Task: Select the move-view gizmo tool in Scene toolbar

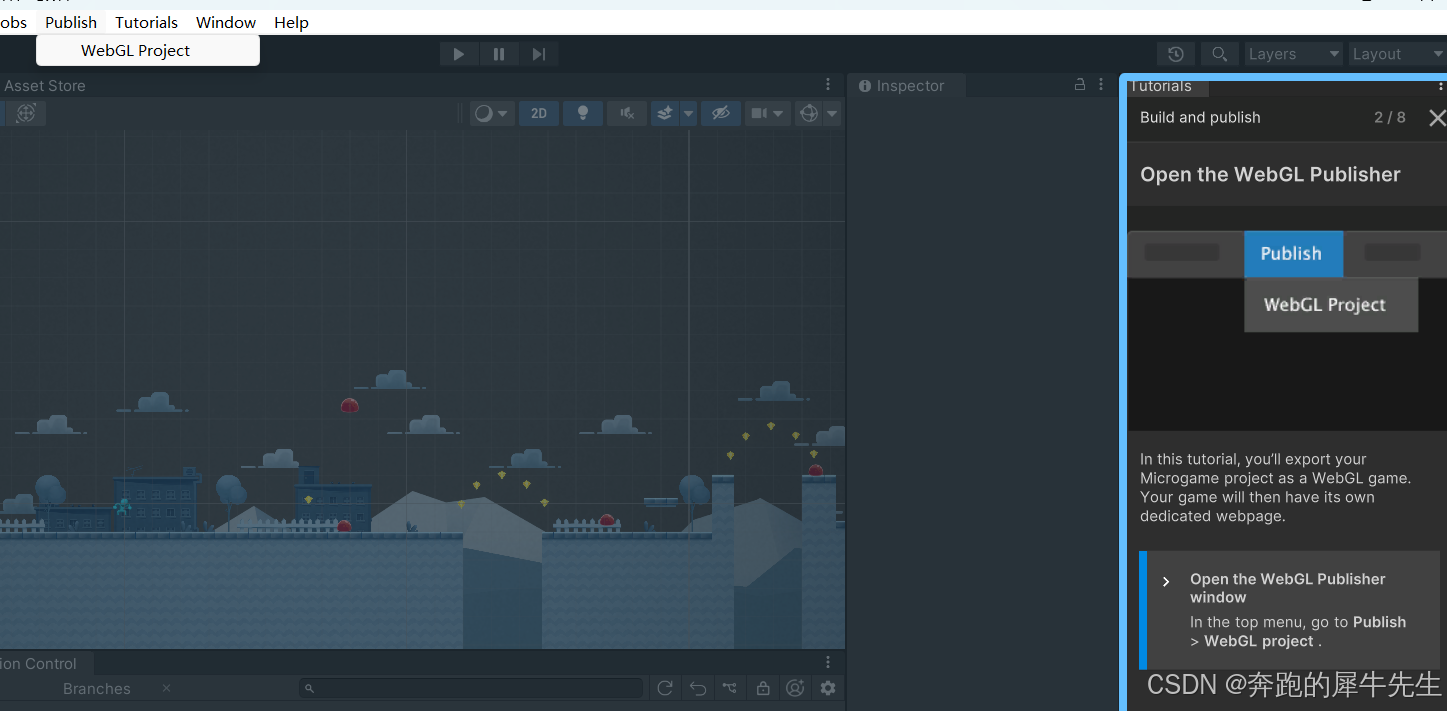Action: [x=26, y=113]
